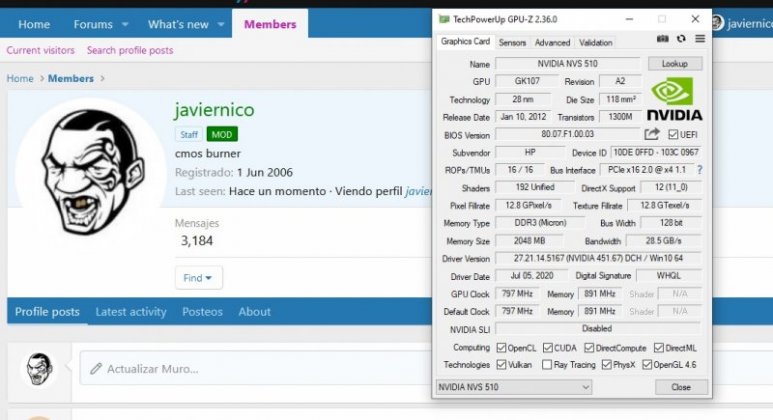Expand the What's new menu arrow
Screen dimensions: 773x420
pos(221,24)
